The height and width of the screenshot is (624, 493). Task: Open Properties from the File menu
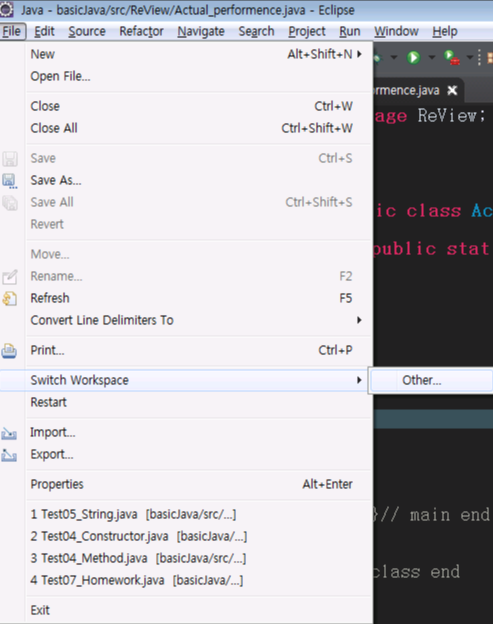(x=186, y=484)
